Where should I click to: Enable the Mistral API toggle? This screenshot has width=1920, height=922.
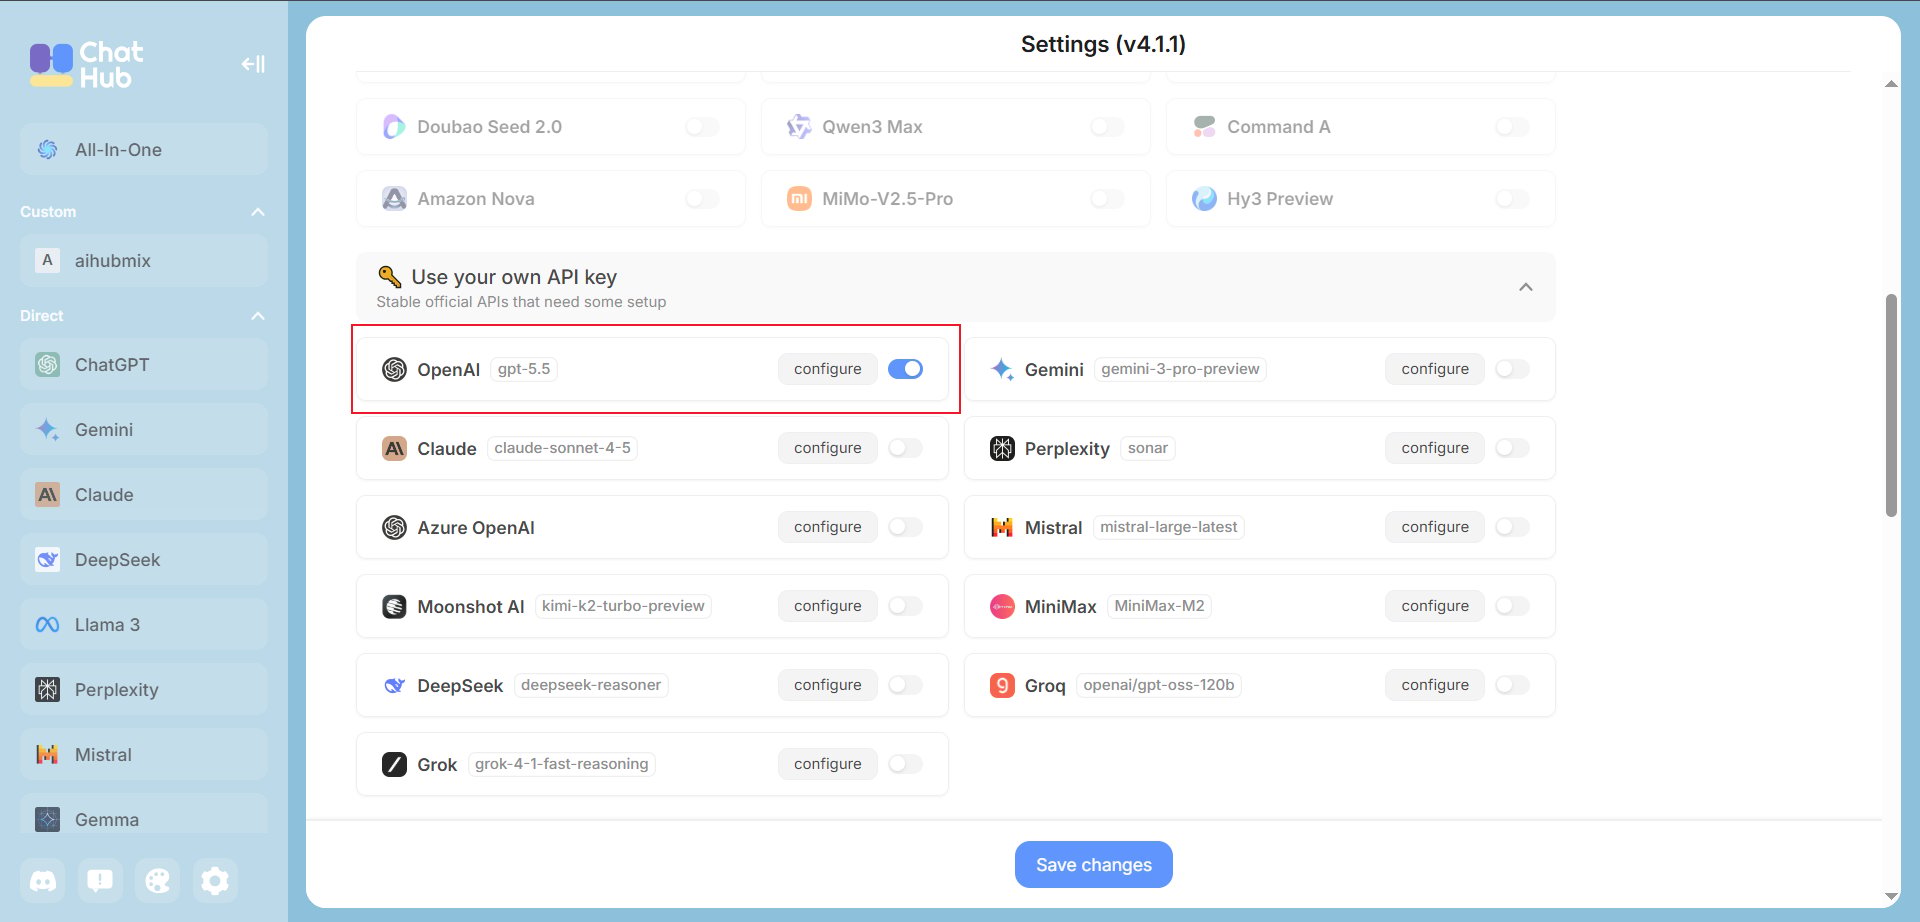point(1512,527)
